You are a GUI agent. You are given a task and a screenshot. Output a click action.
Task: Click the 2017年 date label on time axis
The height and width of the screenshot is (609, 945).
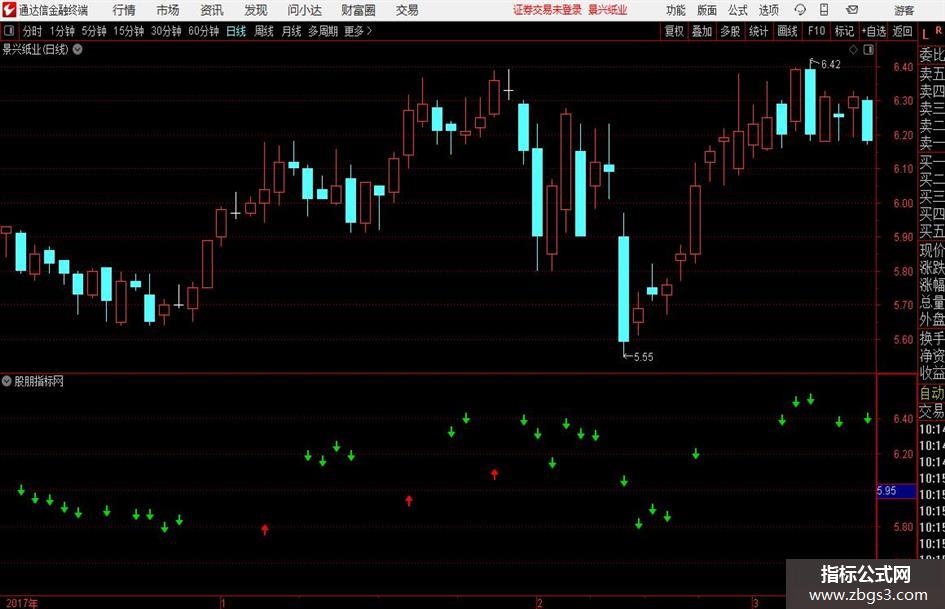tap(22, 603)
